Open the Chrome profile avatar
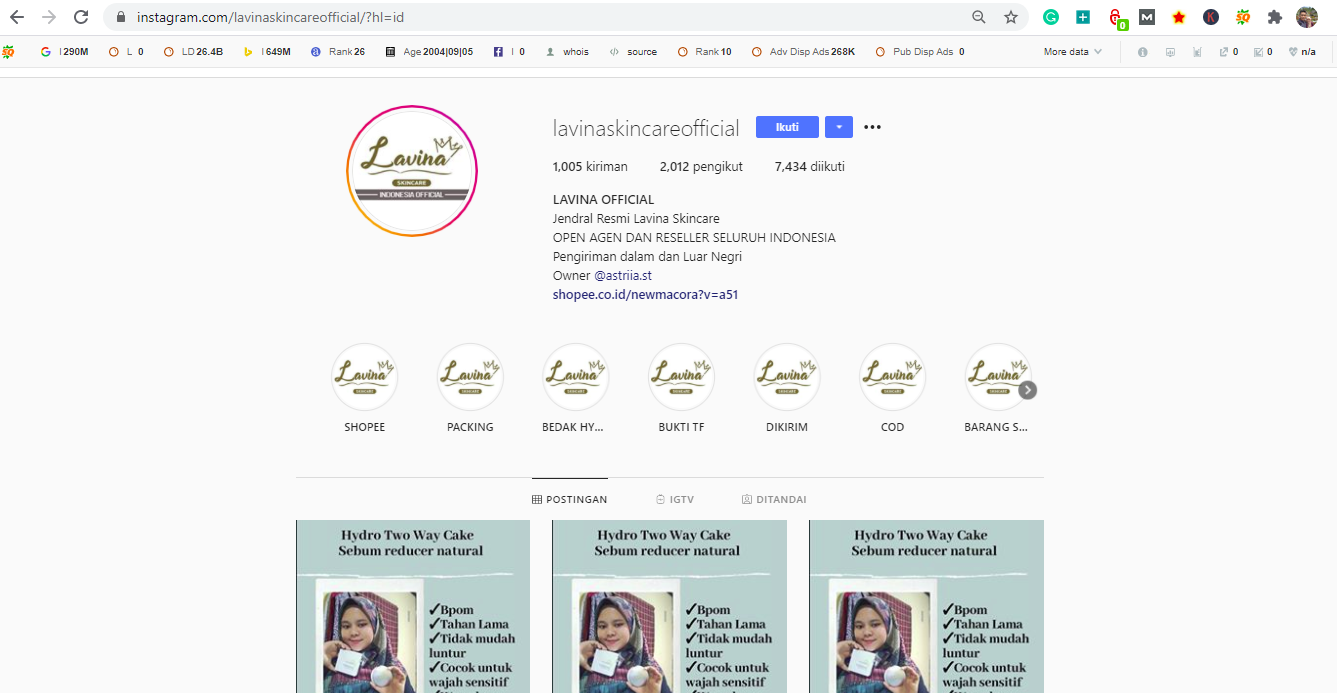The height and width of the screenshot is (693, 1337). coord(1307,17)
